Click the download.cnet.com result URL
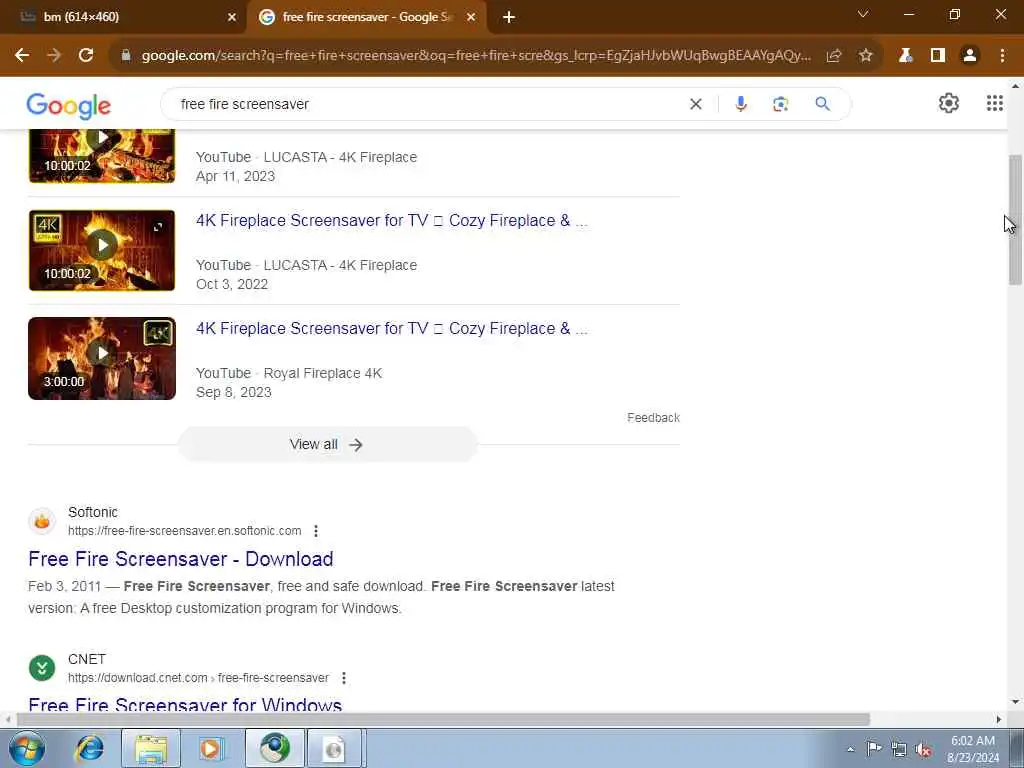Image resolution: width=1024 pixels, height=768 pixels. tap(199, 678)
